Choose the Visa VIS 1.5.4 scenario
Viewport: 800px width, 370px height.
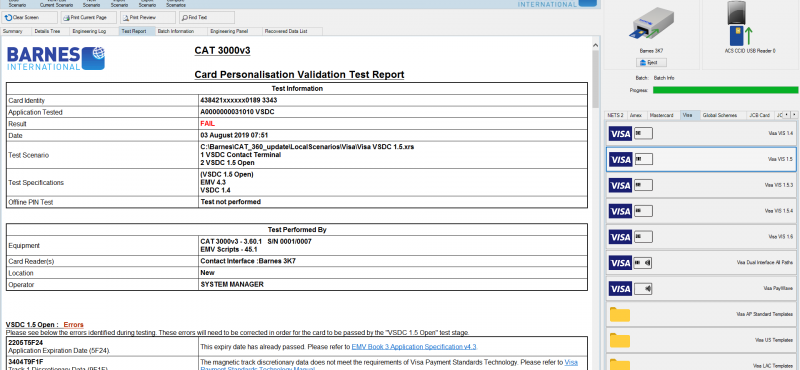pyautogui.click(x=701, y=211)
